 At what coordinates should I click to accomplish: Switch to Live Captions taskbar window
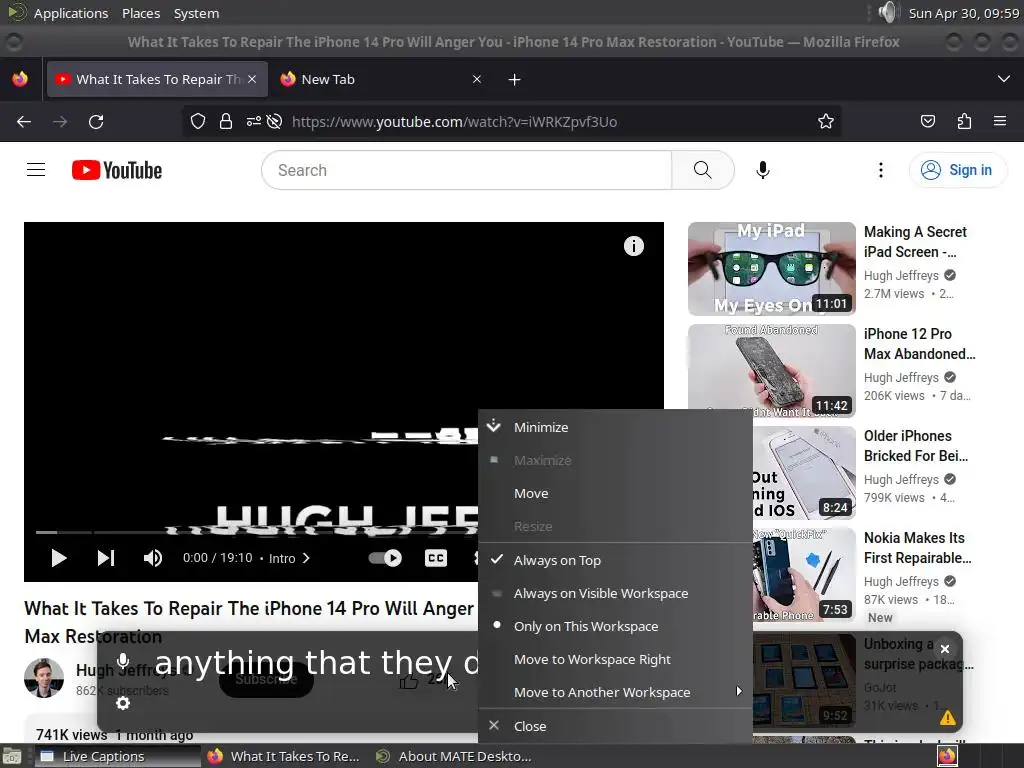pyautogui.click(x=118, y=756)
